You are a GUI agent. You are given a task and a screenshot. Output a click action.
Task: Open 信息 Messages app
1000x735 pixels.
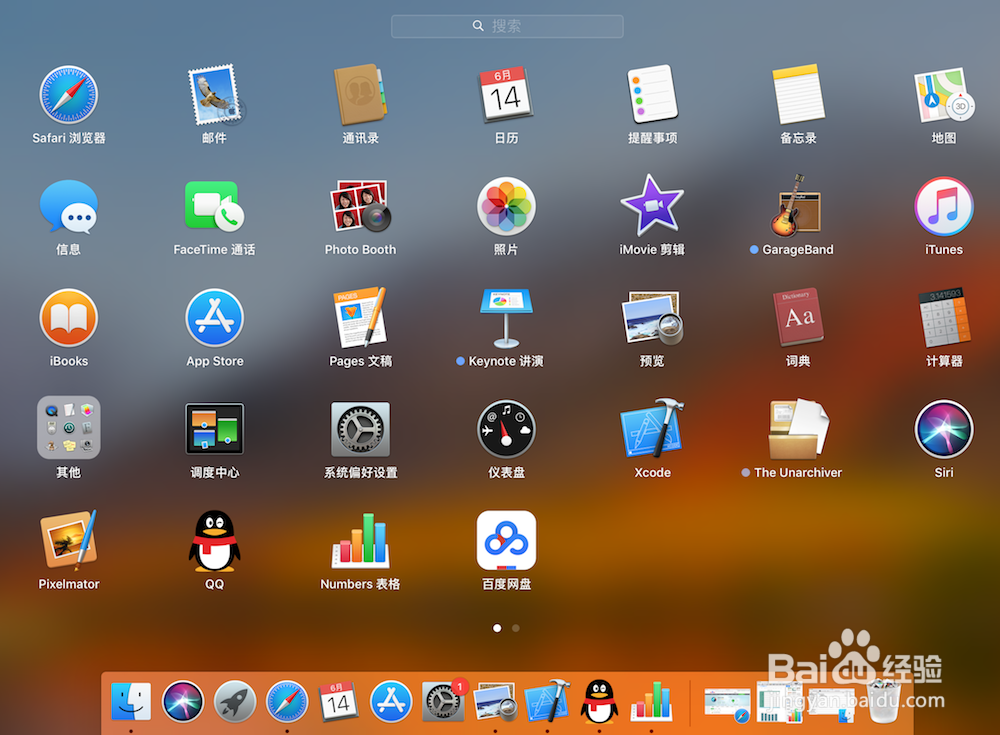(x=68, y=206)
